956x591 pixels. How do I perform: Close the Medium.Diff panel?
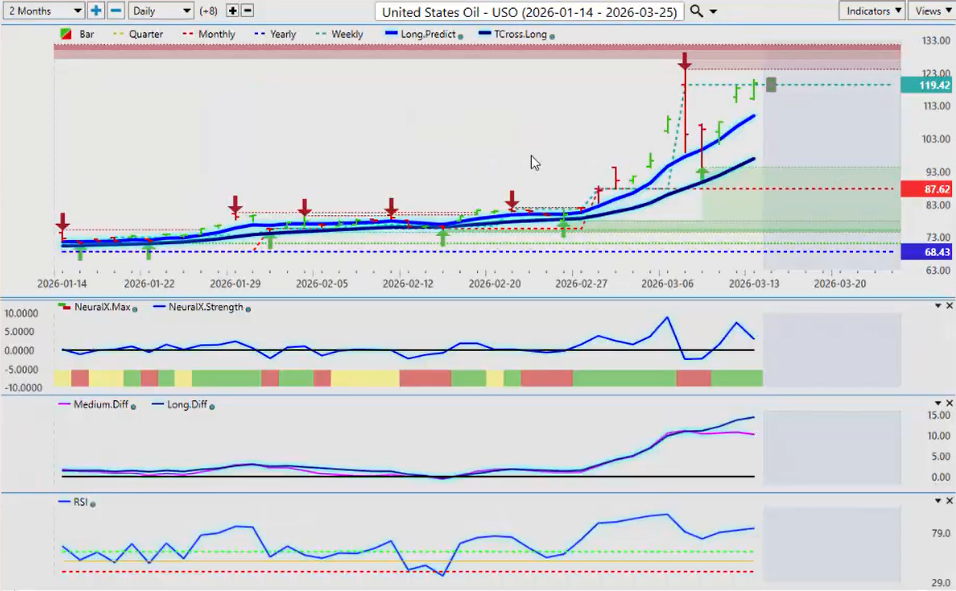(949, 403)
